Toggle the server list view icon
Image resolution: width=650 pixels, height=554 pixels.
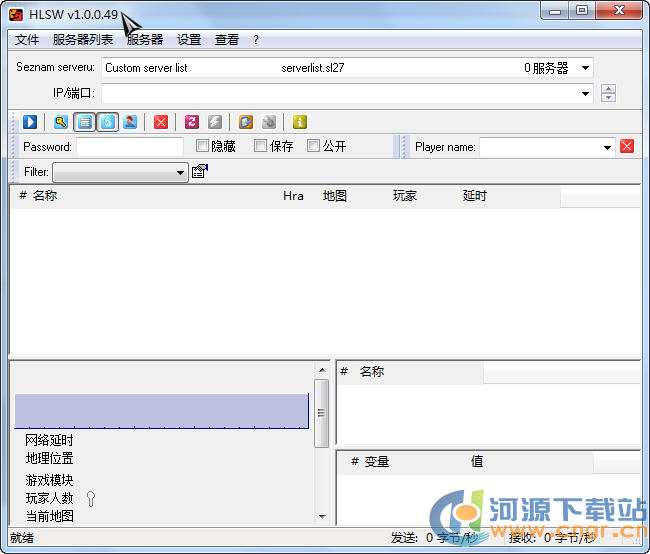coord(85,122)
